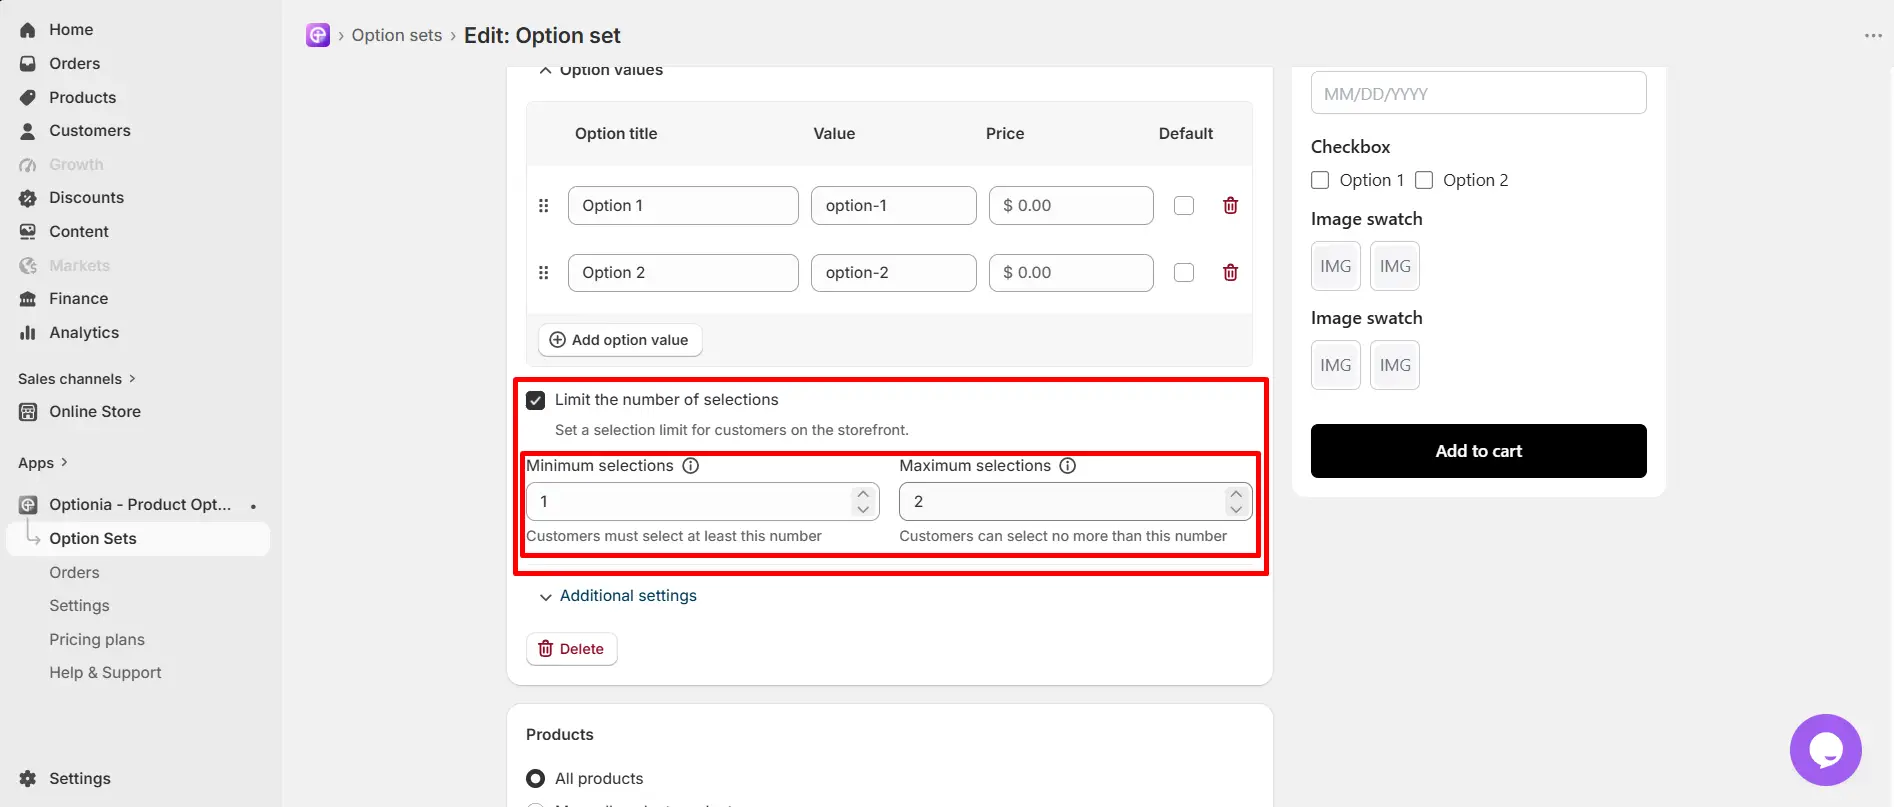
Task: Select the first image swatch thumbnail
Action: click(1335, 266)
